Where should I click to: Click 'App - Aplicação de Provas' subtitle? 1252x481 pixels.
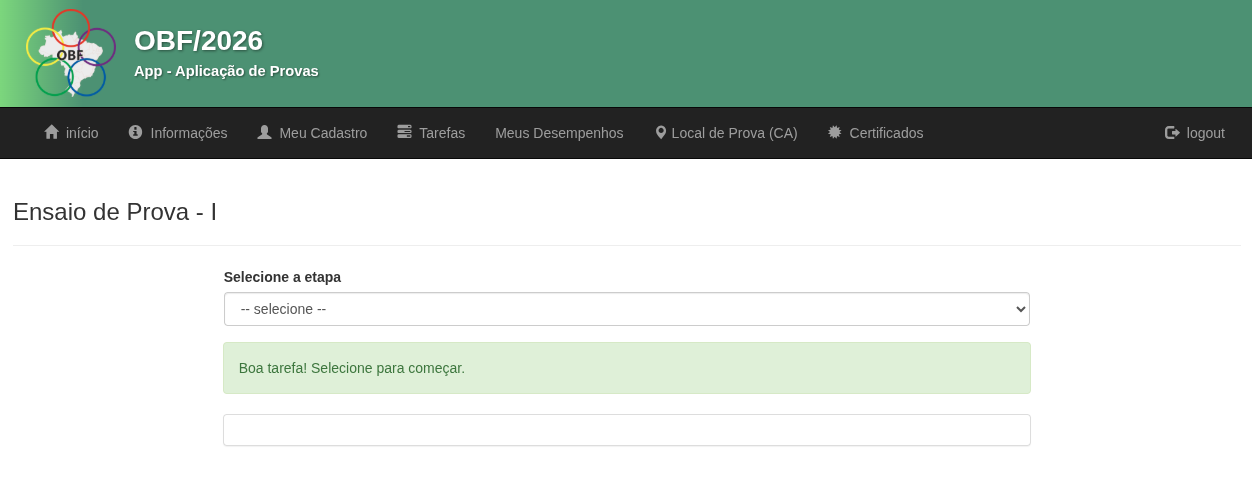pyautogui.click(x=226, y=71)
